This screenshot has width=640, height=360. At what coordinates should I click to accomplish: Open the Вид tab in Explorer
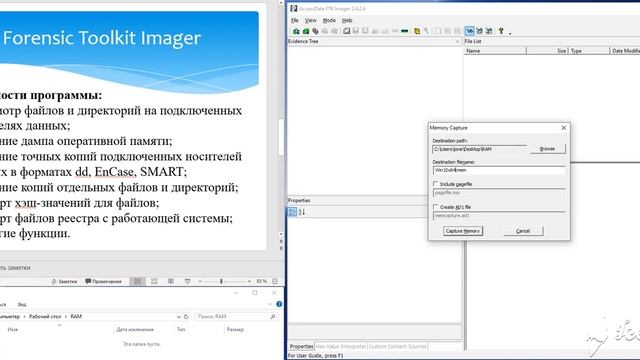tap(22, 304)
